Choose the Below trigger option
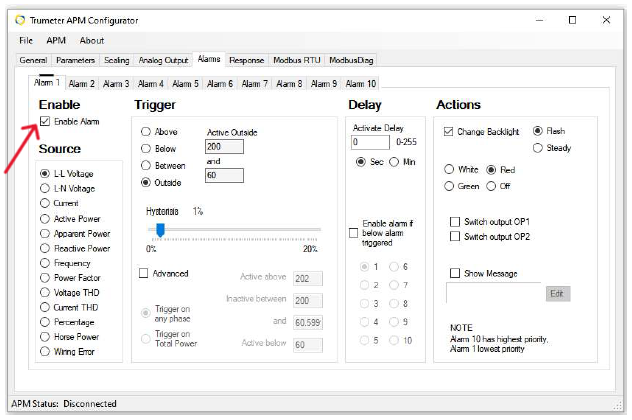632x420 pixels. [146, 148]
